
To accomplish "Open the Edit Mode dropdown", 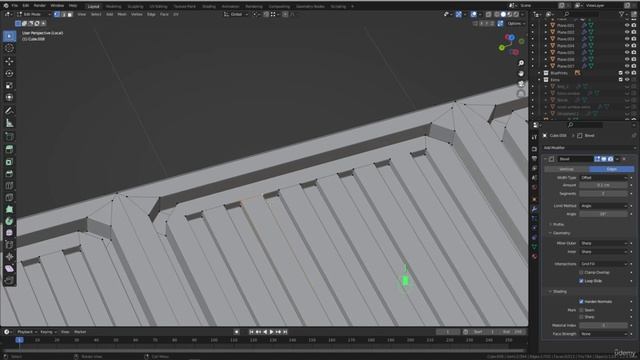I will point(34,14).
